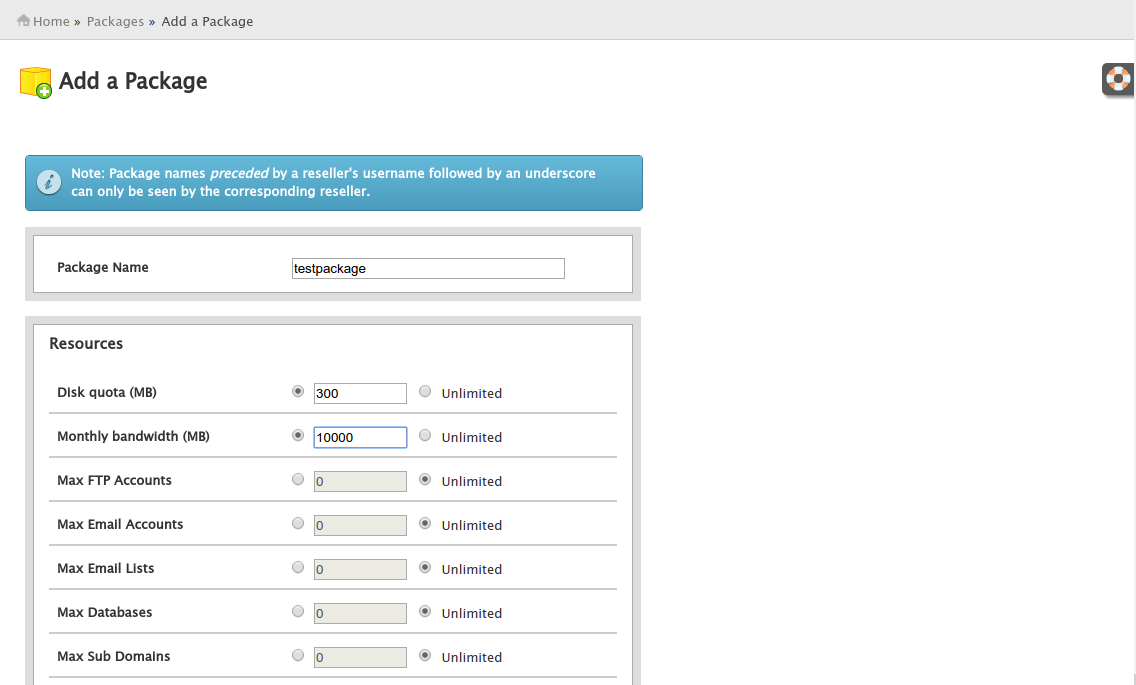Open the Packages breadcrumb link
1136x685 pixels.
(x=115, y=21)
